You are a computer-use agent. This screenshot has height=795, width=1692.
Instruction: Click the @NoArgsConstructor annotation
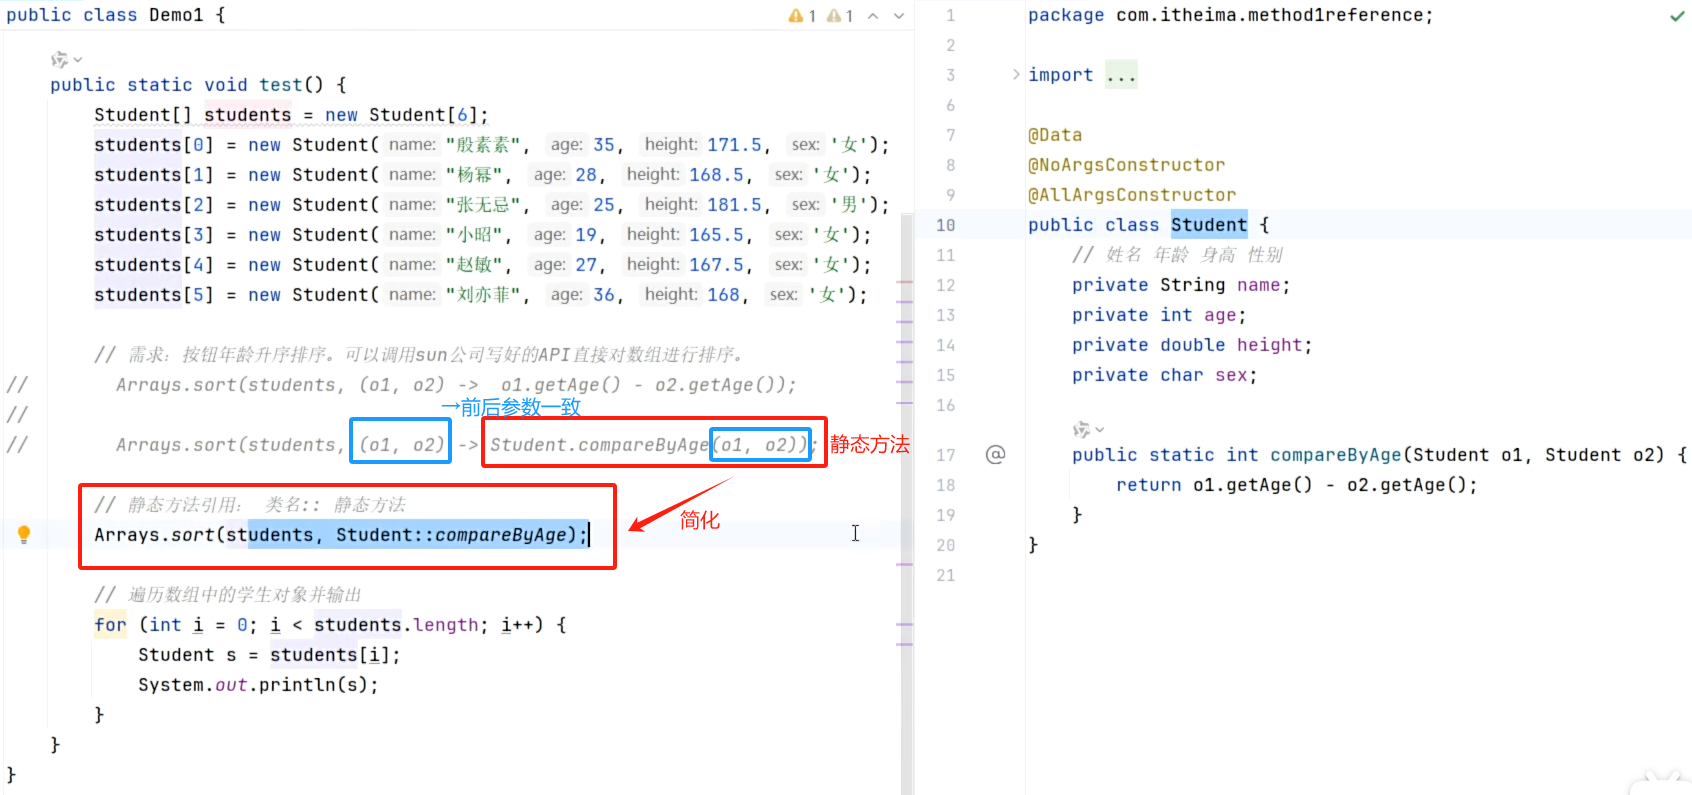click(1126, 165)
